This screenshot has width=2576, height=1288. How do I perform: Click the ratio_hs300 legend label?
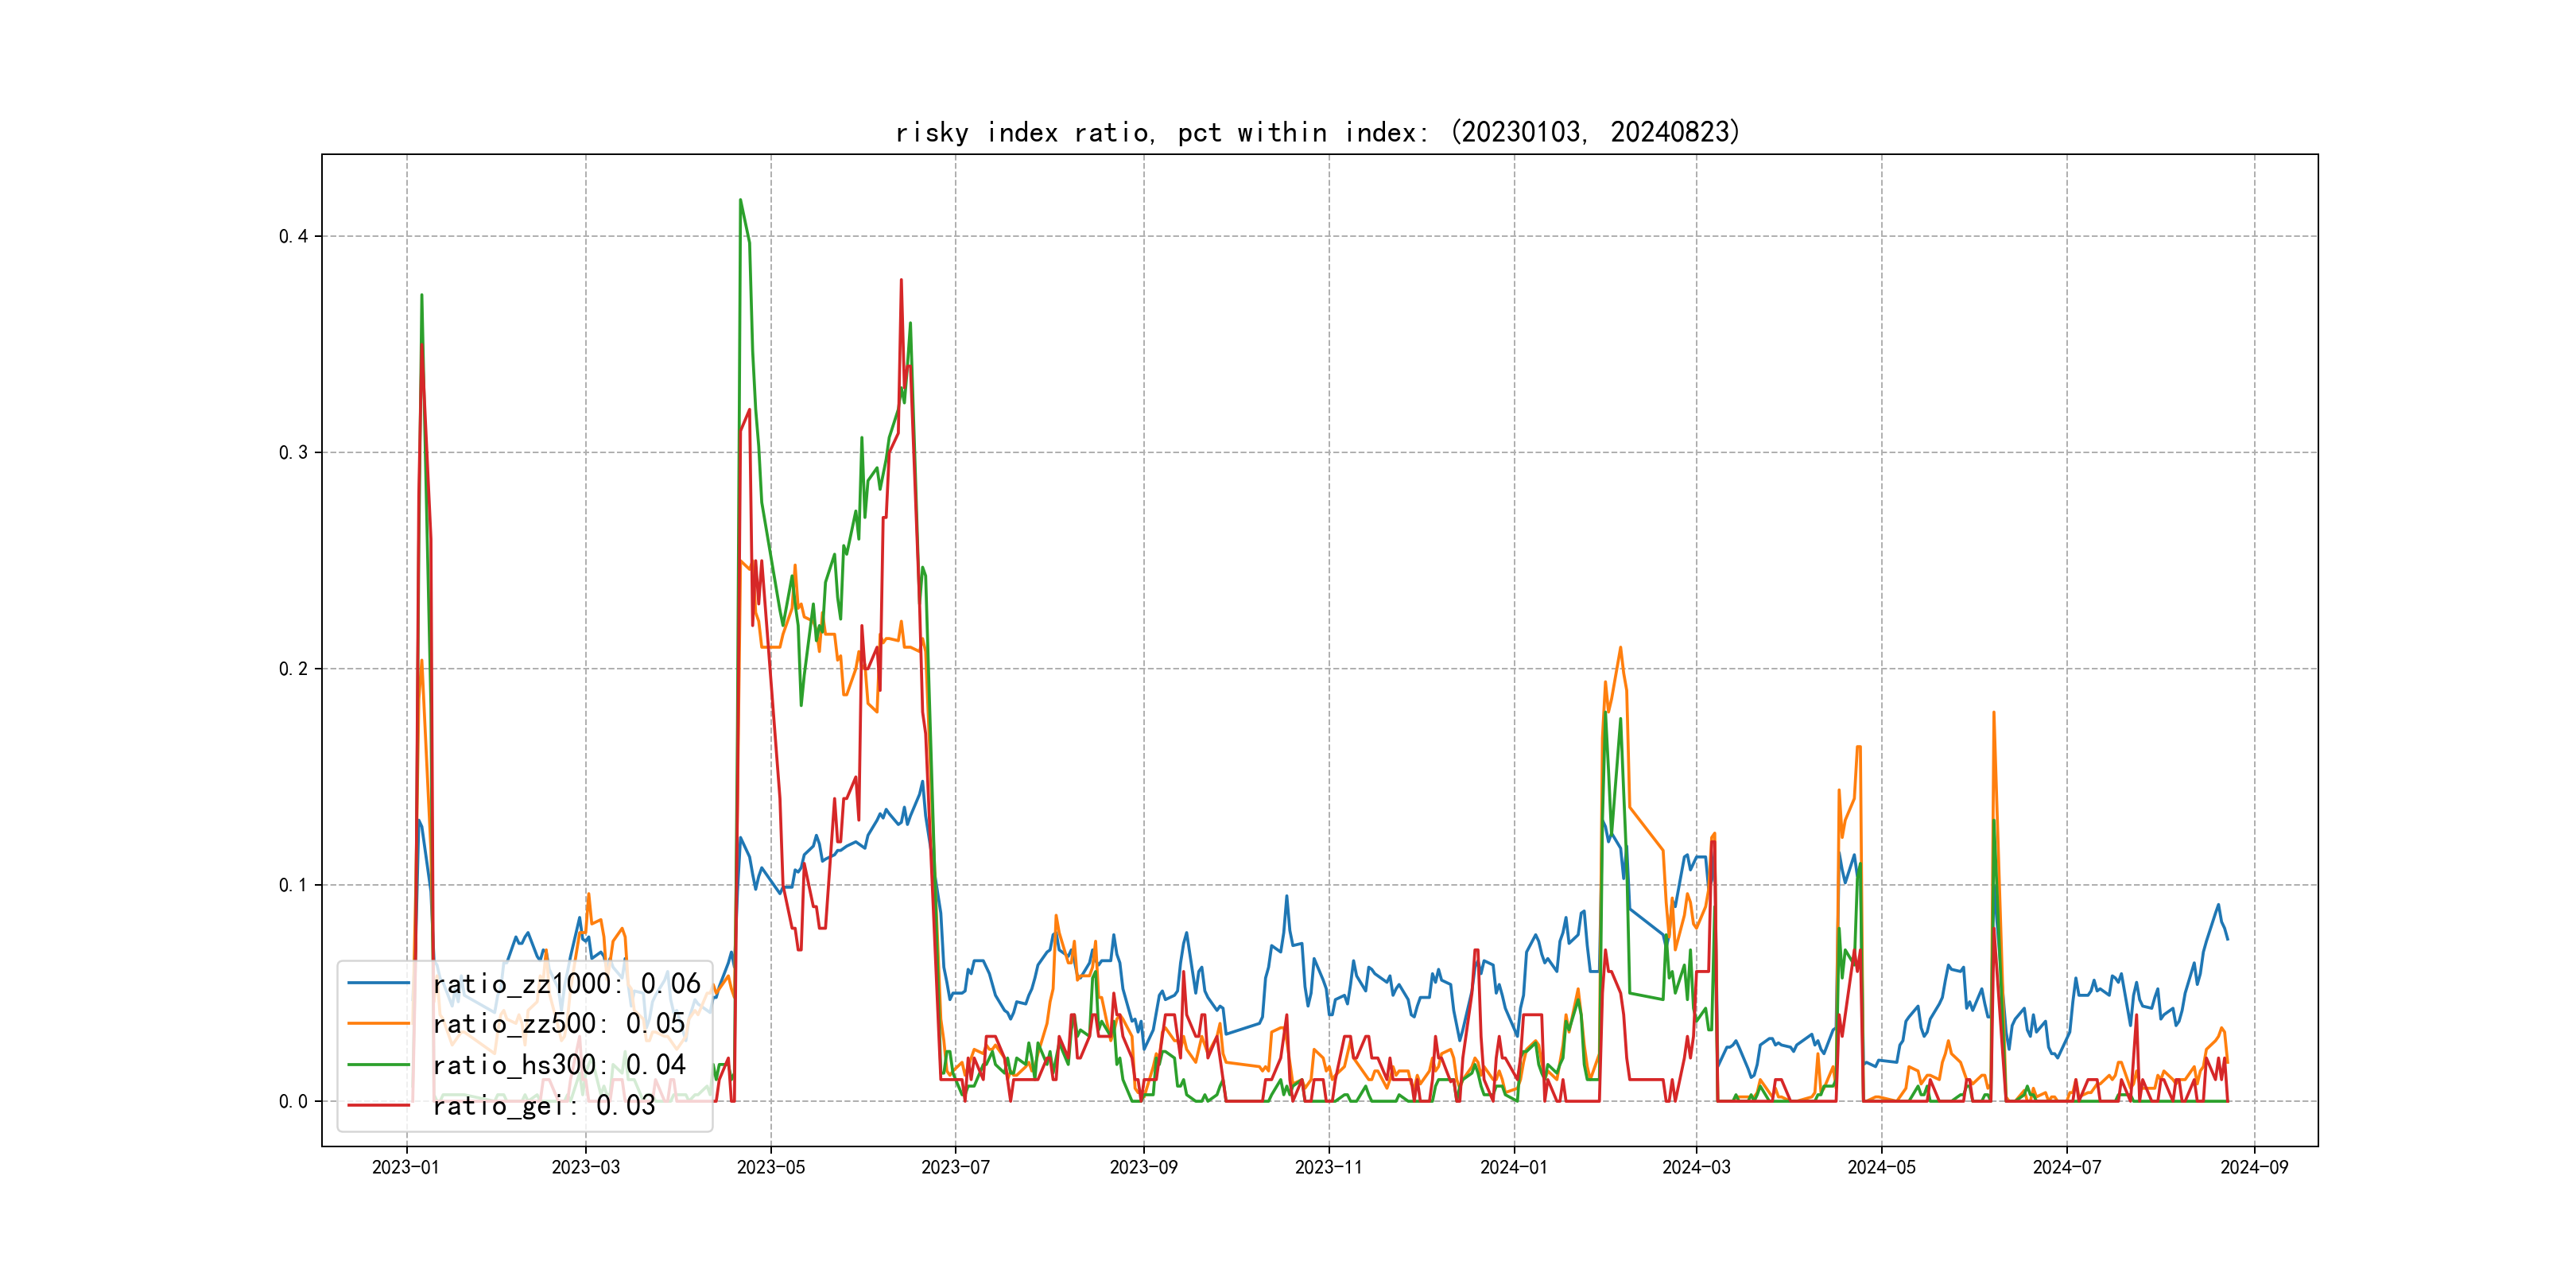click(x=558, y=1065)
